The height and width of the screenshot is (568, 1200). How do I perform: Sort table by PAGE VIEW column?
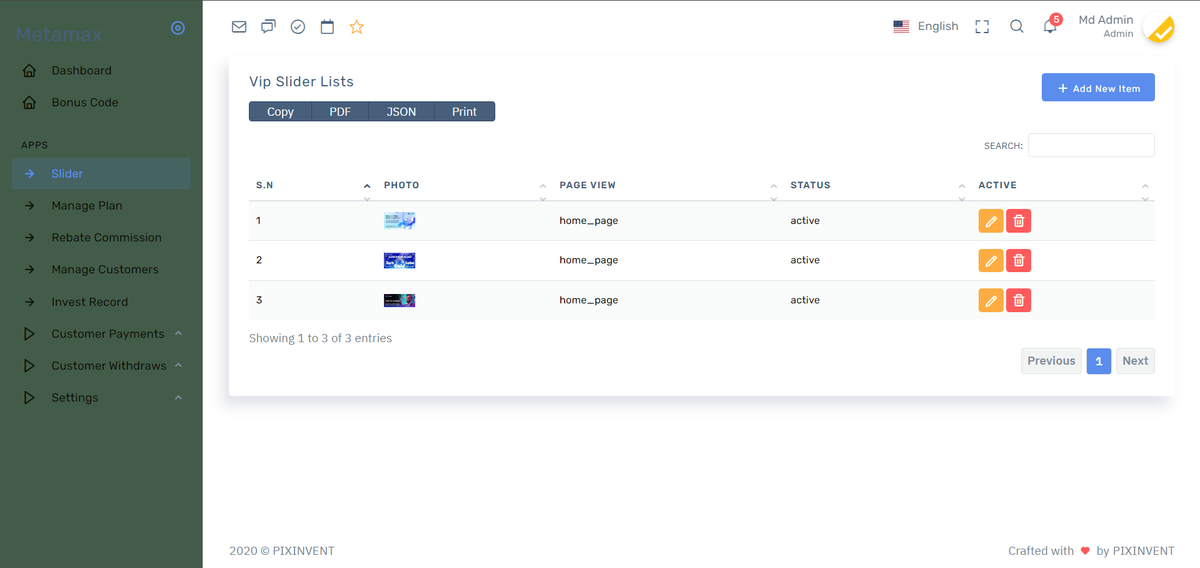[667, 186]
